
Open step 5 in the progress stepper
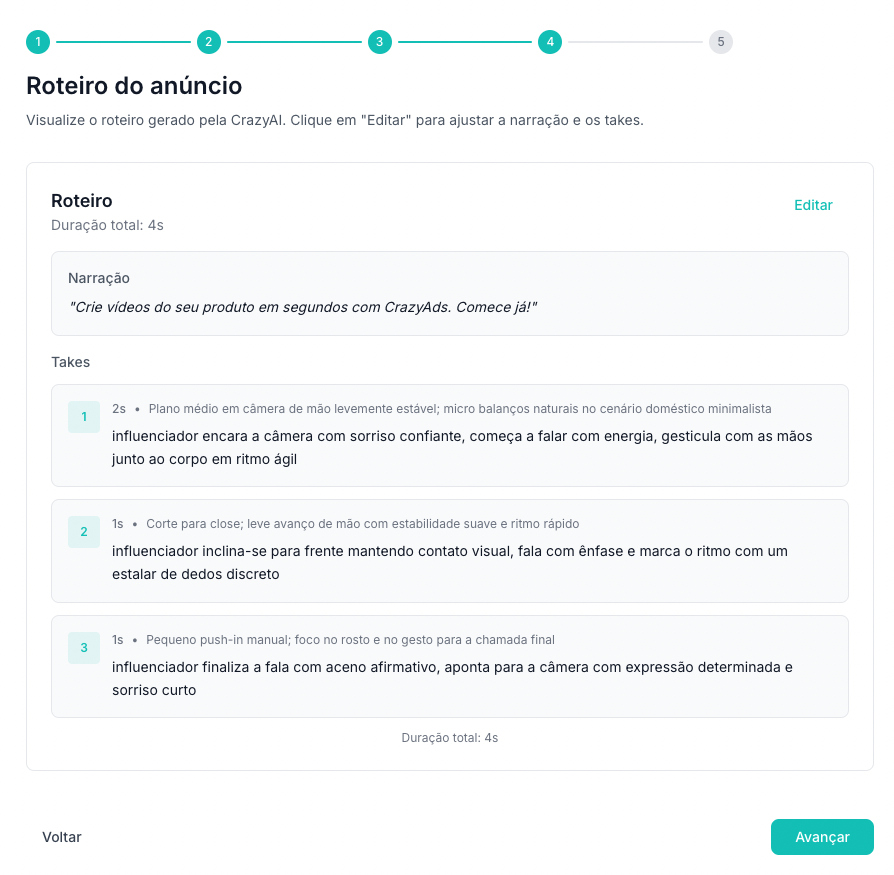(720, 42)
